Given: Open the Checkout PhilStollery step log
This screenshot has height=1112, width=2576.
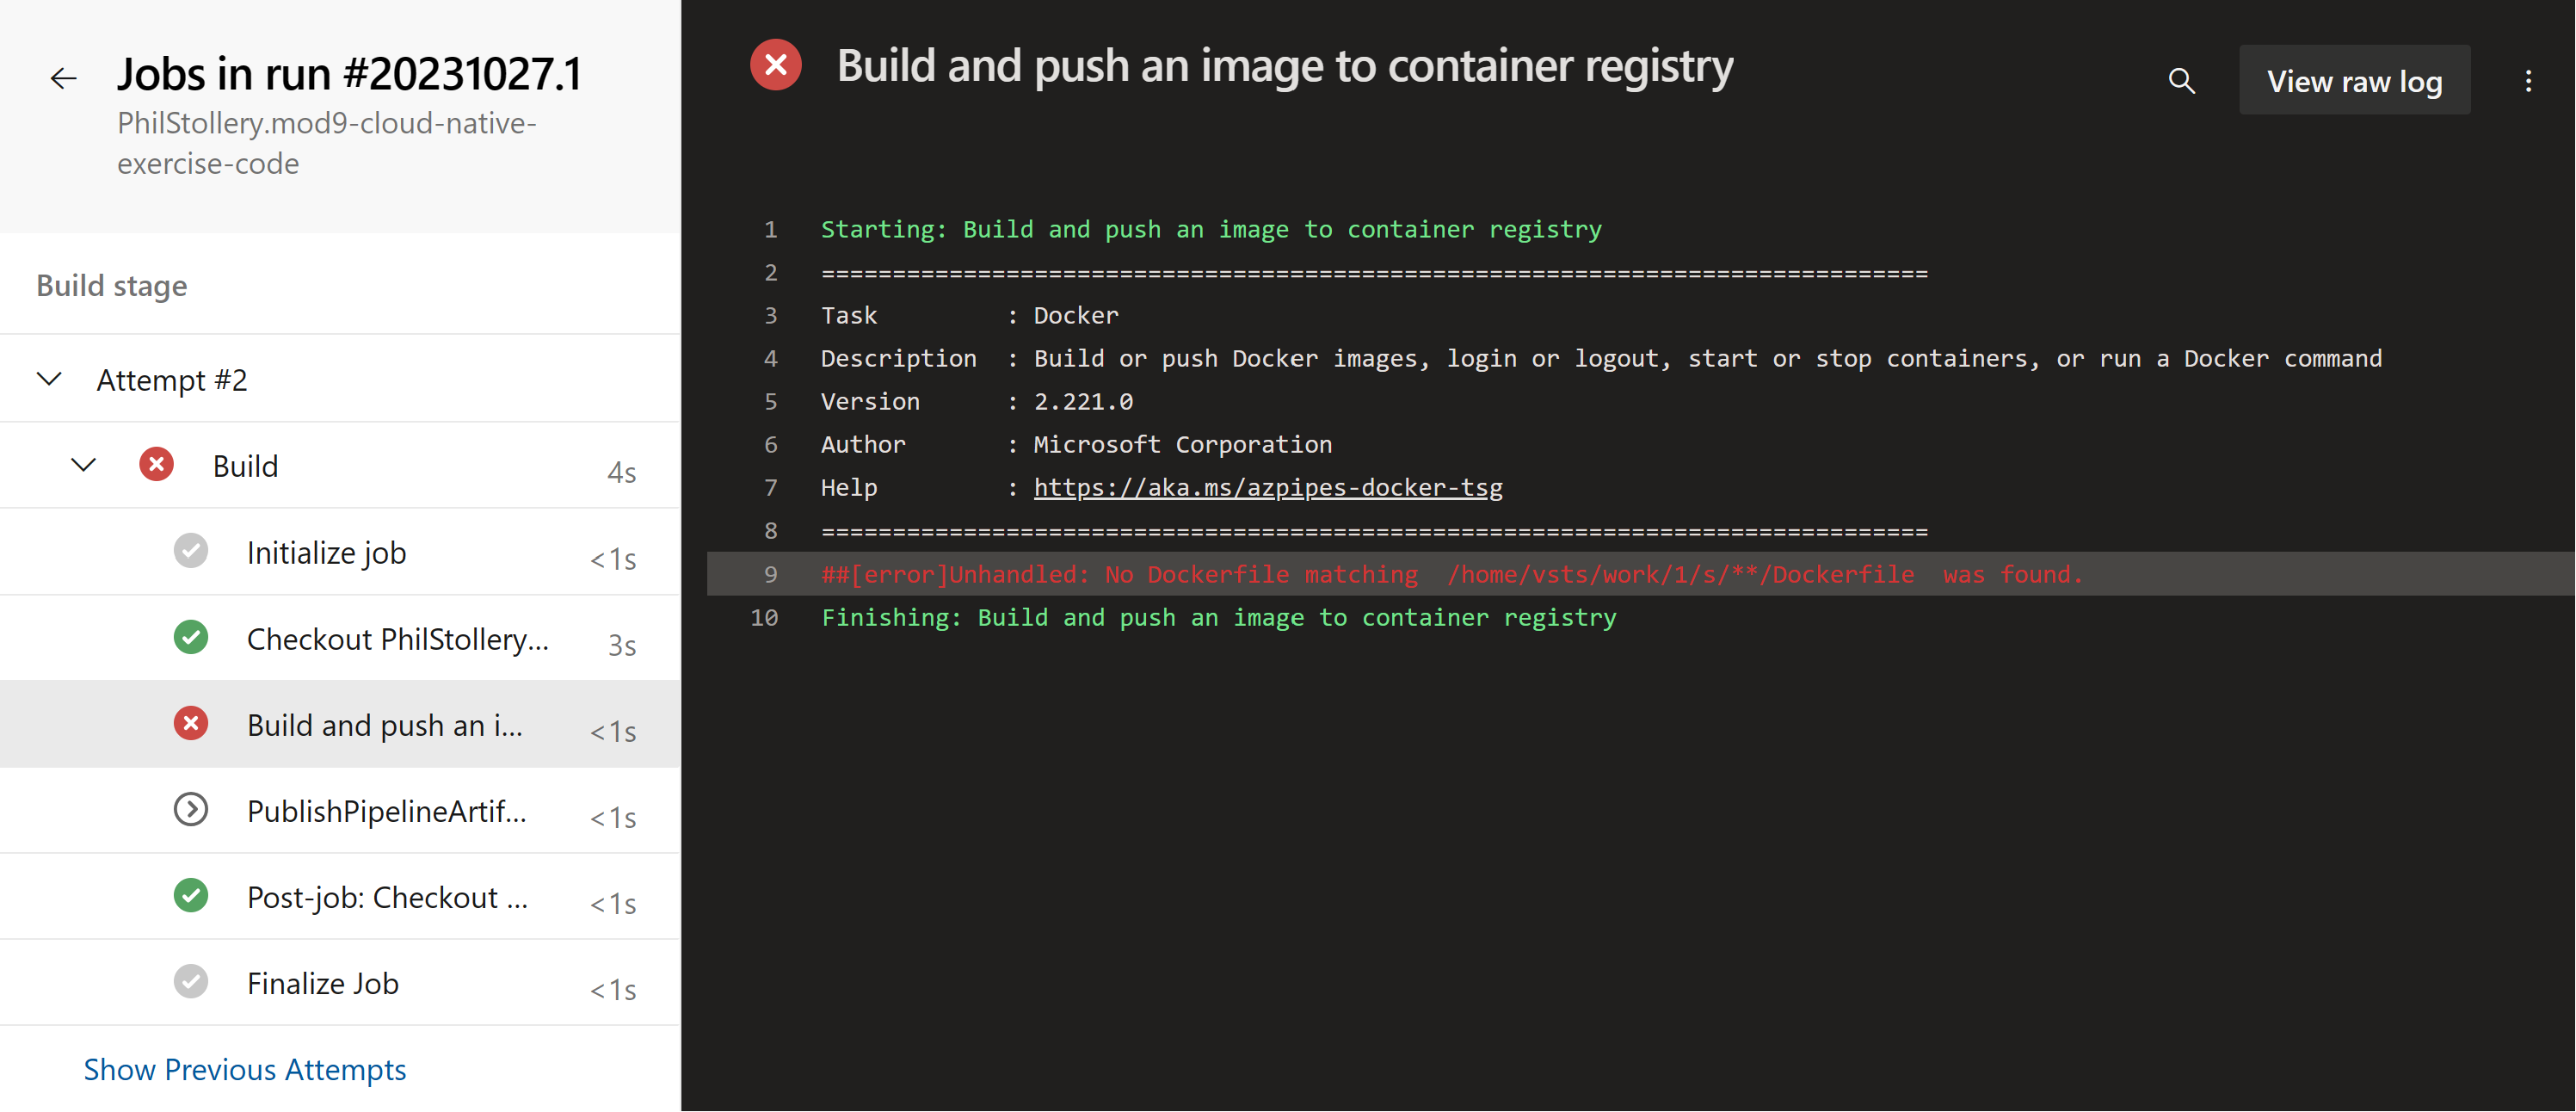Looking at the screenshot, I should [x=397, y=638].
